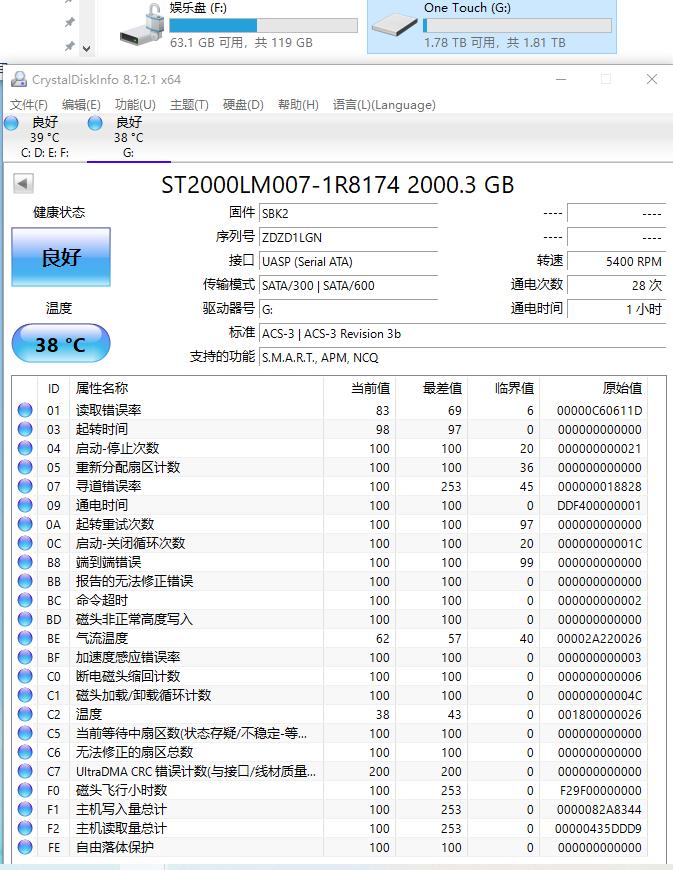Click the 固件 field showing SBK2

pos(348,214)
